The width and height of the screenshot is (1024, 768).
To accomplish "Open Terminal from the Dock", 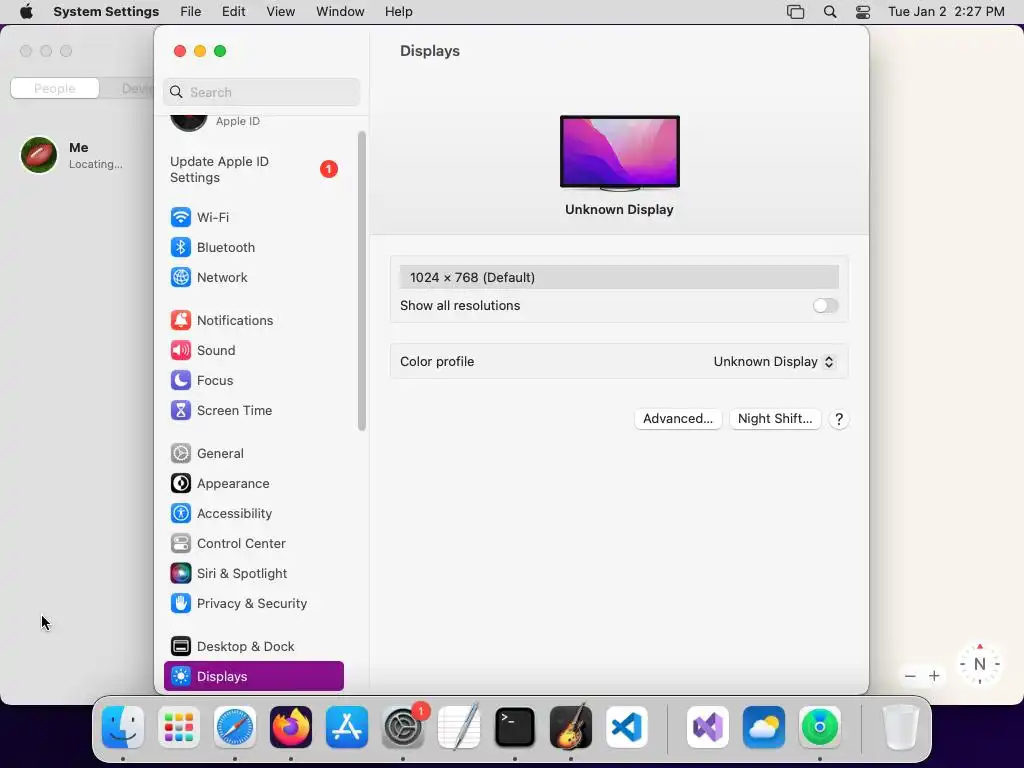I will (x=515, y=727).
